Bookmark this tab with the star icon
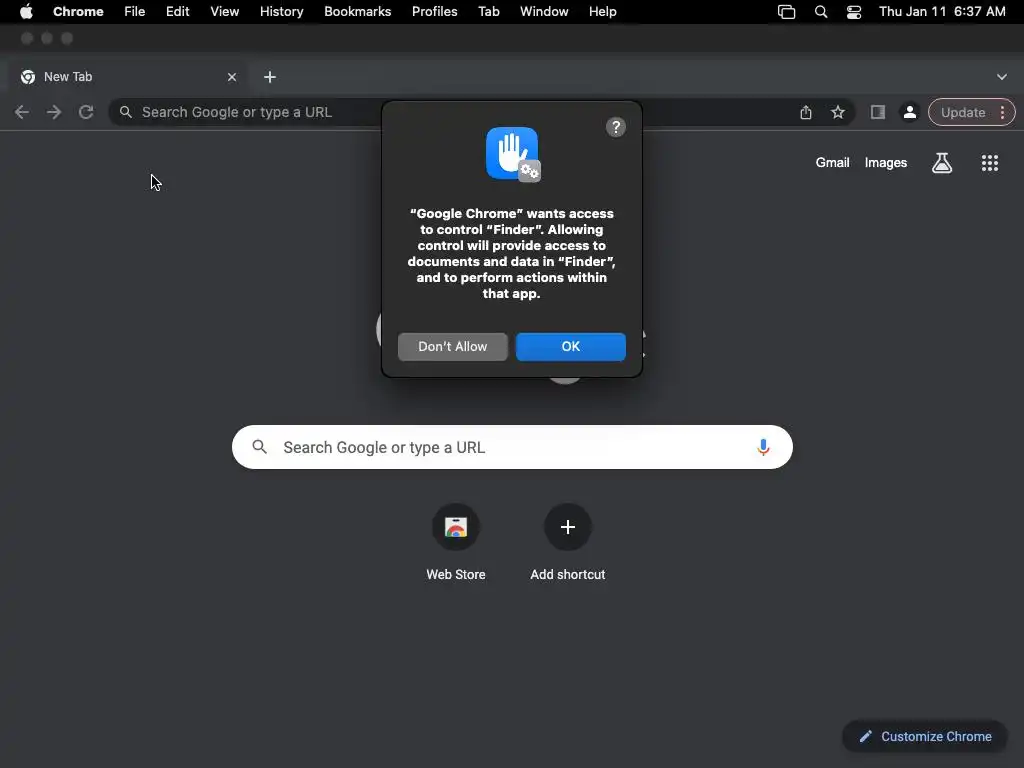This screenshot has height=768, width=1024. (838, 112)
